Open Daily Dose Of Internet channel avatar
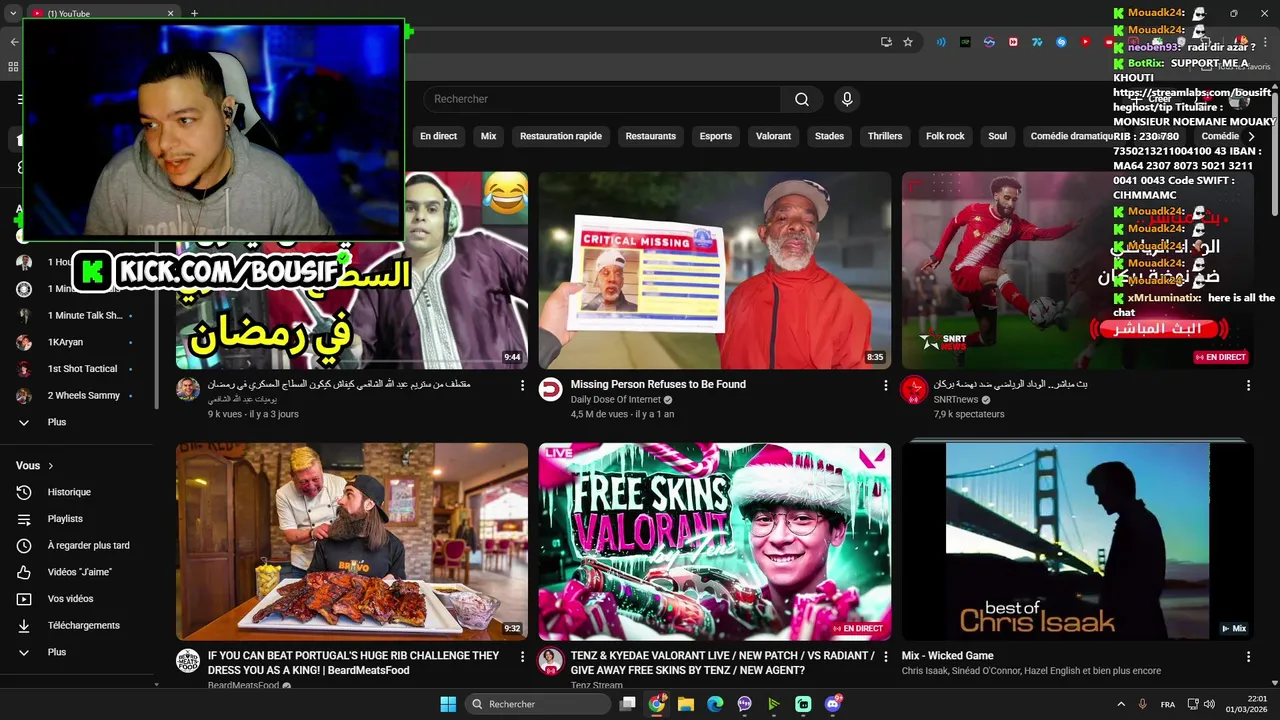 tap(551, 390)
